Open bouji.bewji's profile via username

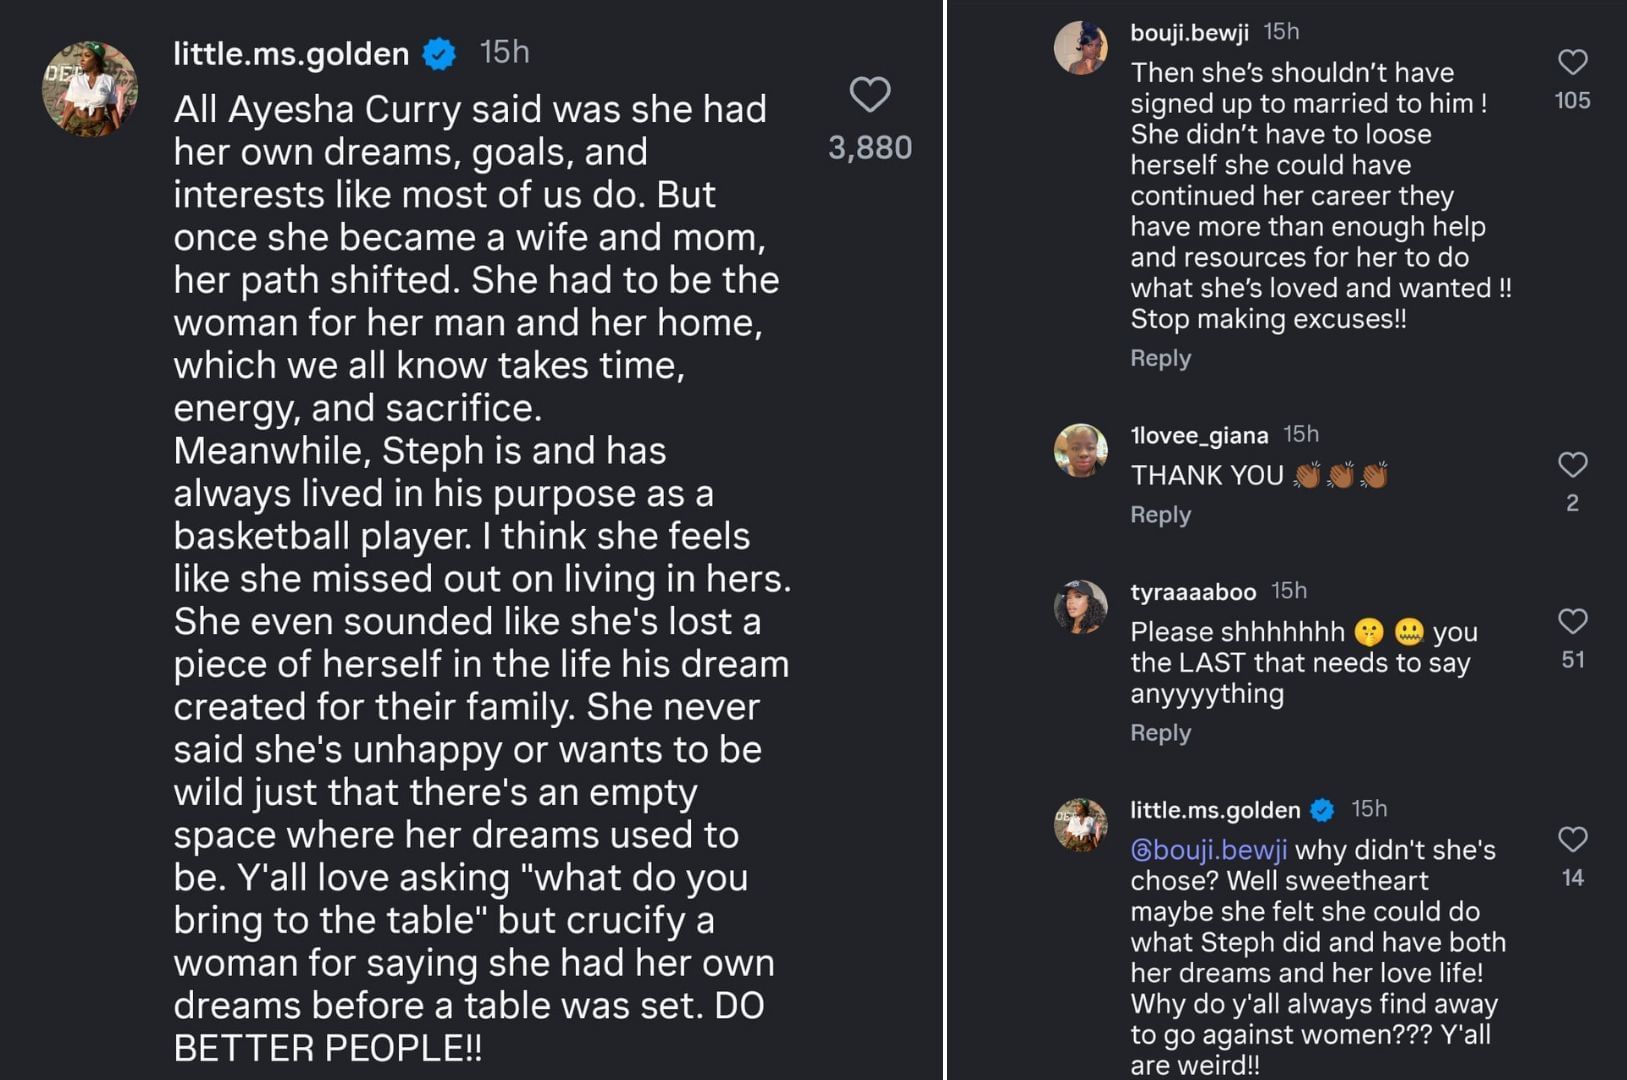[1189, 33]
